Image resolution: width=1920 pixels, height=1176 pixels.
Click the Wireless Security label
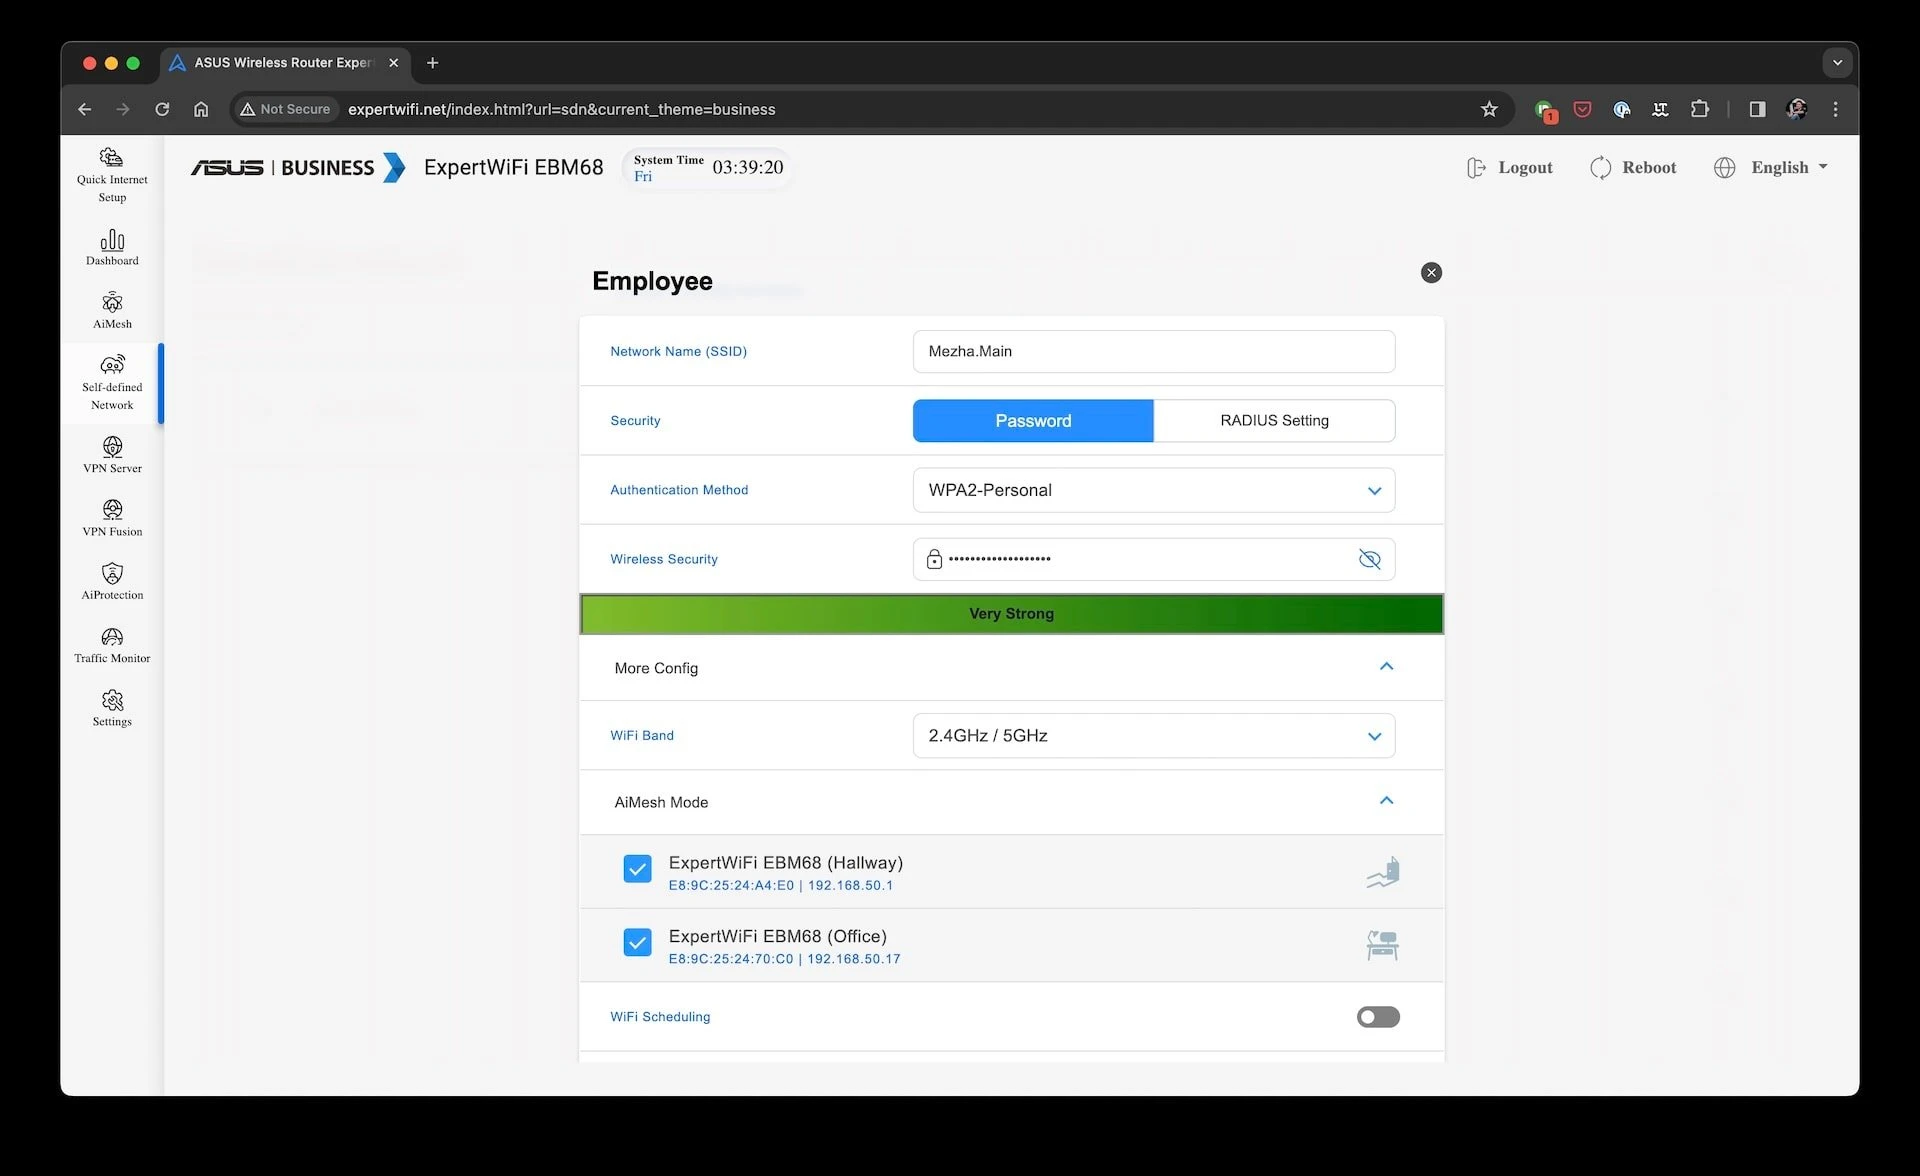[x=664, y=559]
